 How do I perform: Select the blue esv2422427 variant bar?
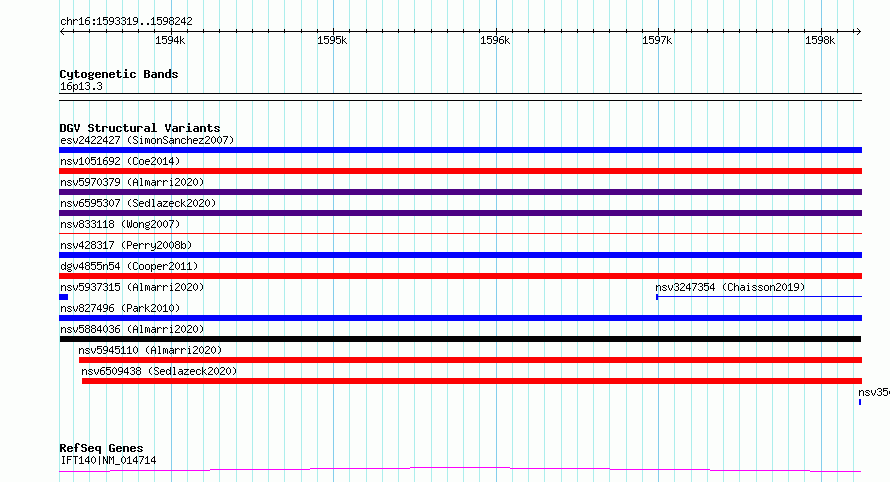tap(460, 150)
